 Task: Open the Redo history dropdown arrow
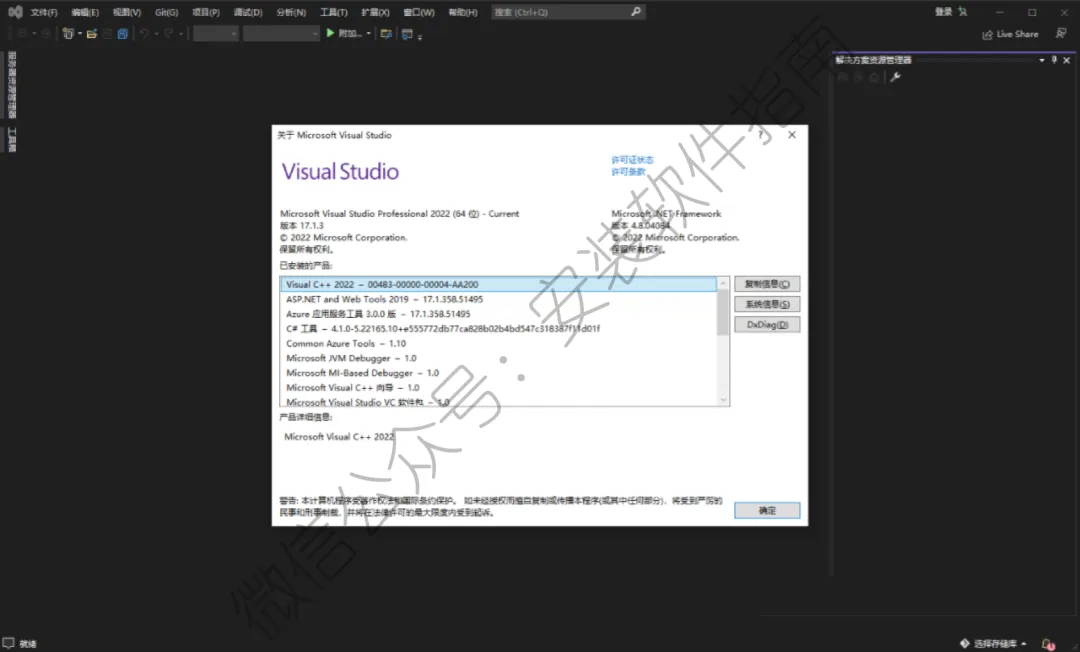click(181, 33)
